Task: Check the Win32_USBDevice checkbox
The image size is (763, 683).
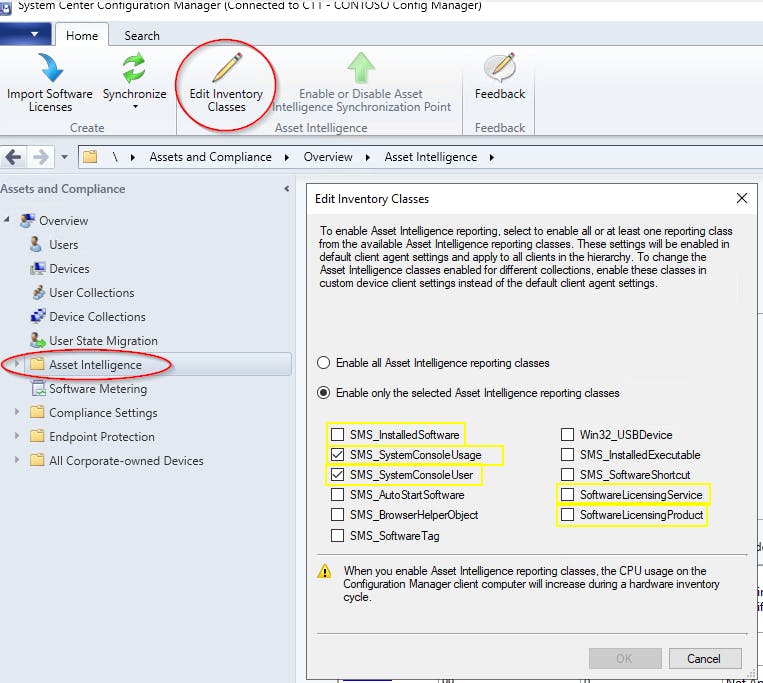Action: (x=567, y=434)
